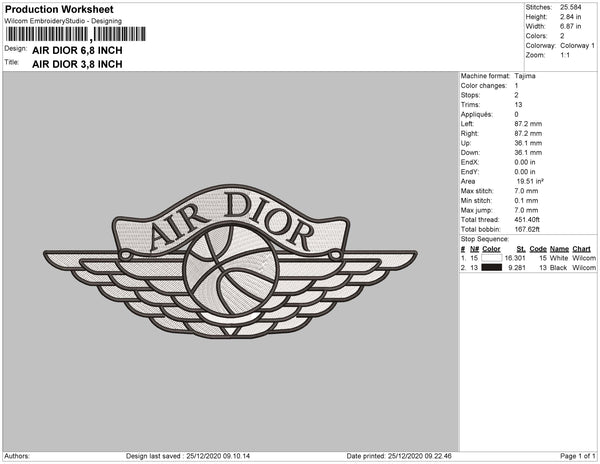The height and width of the screenshot is (464, 600).
Task: Click the Black thread name
Action: [558, 268]
